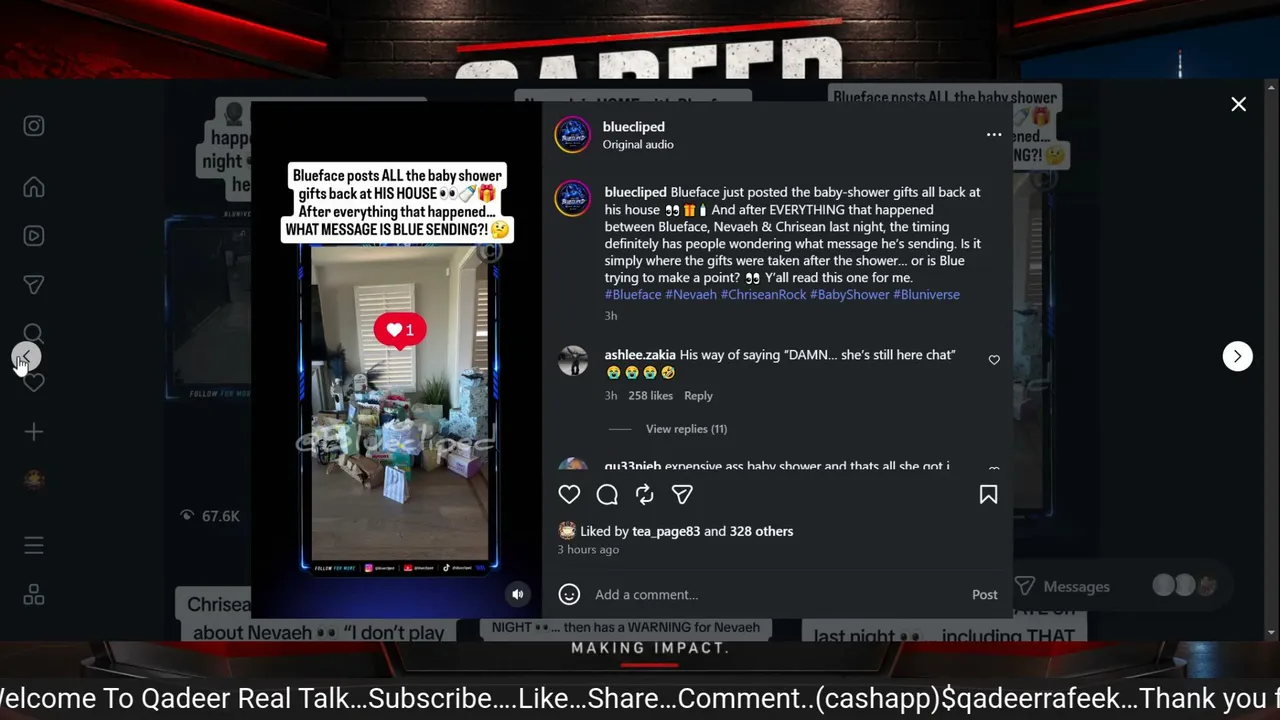Screen dimensions: 1280x720
Task: Go to the next post arrow
Action: 1237,356
